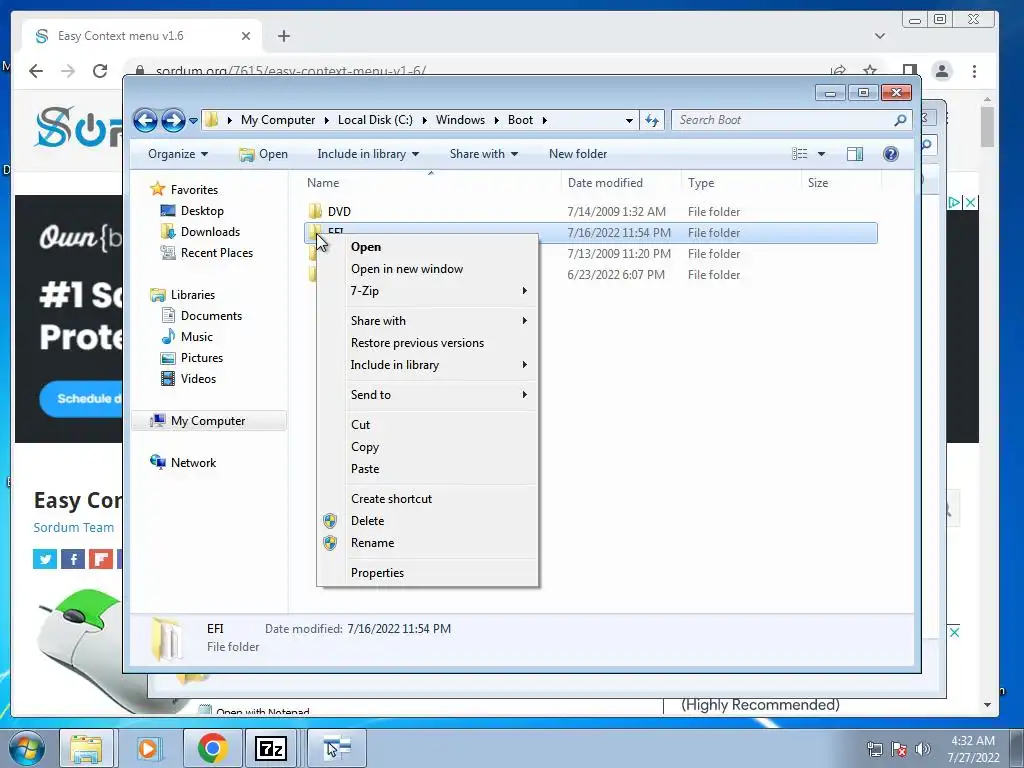Click the change view icon
The height and width of the screenshot is (768, 1024).
point(799,154)
